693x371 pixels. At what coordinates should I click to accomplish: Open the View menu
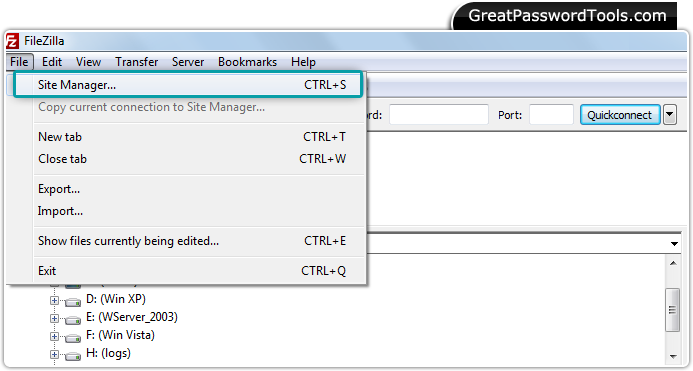88,62
